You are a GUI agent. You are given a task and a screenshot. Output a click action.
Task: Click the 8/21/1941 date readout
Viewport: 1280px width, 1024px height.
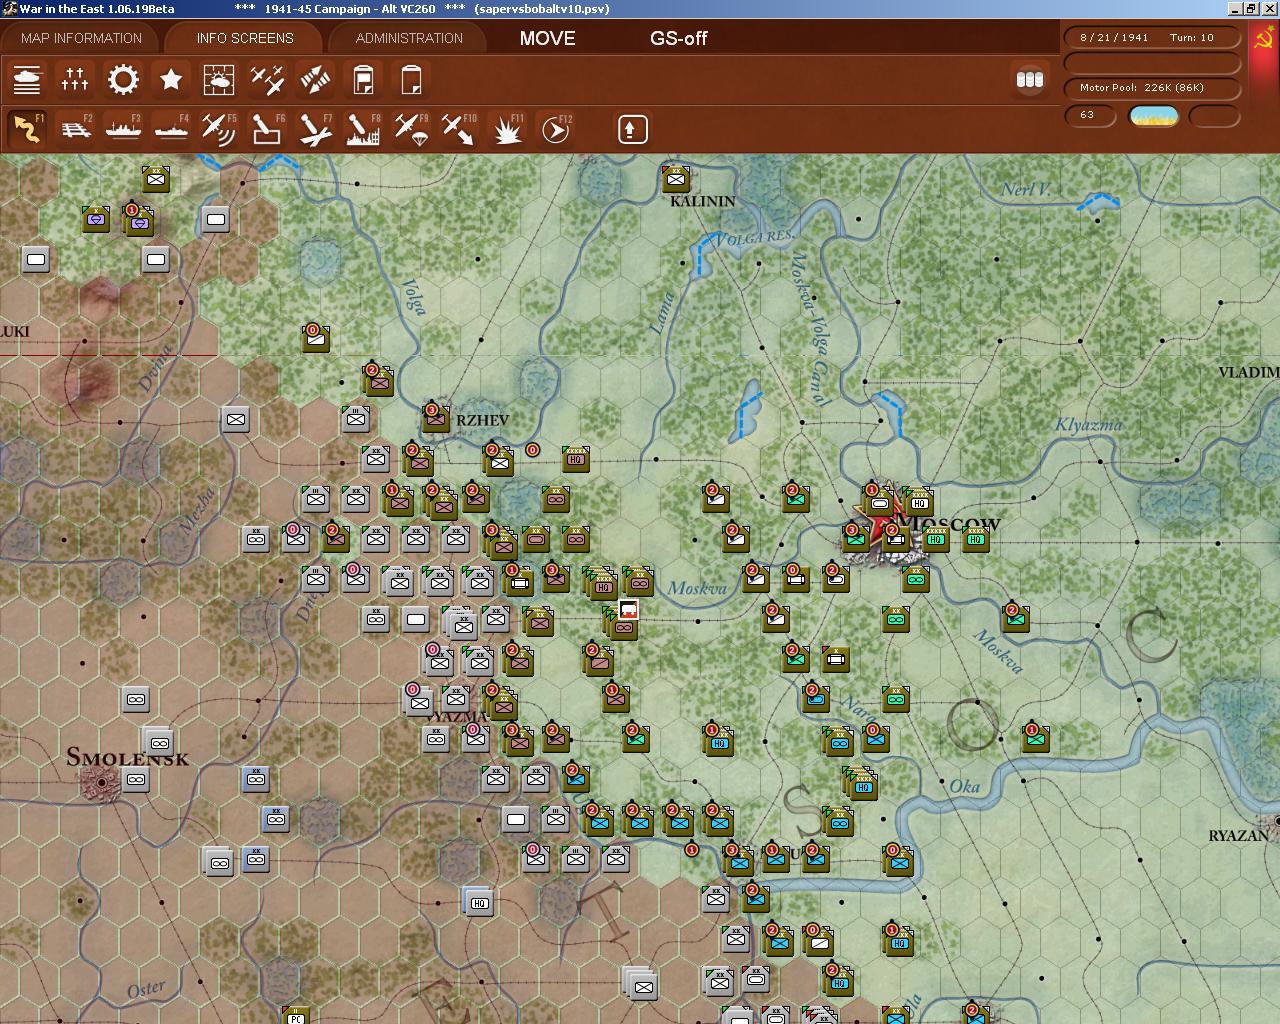pyautogui.click(x=1114, y=37)
